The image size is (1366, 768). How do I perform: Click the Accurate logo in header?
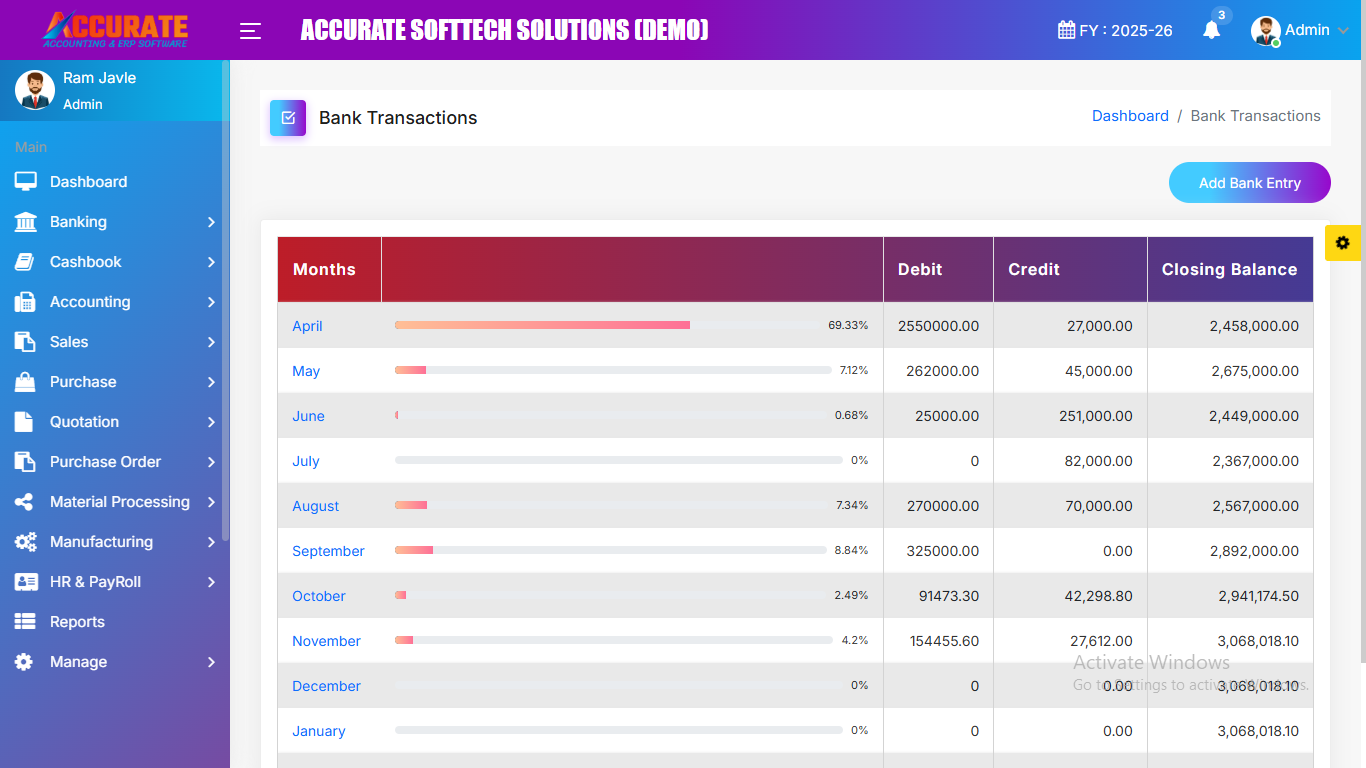point(115,30)
